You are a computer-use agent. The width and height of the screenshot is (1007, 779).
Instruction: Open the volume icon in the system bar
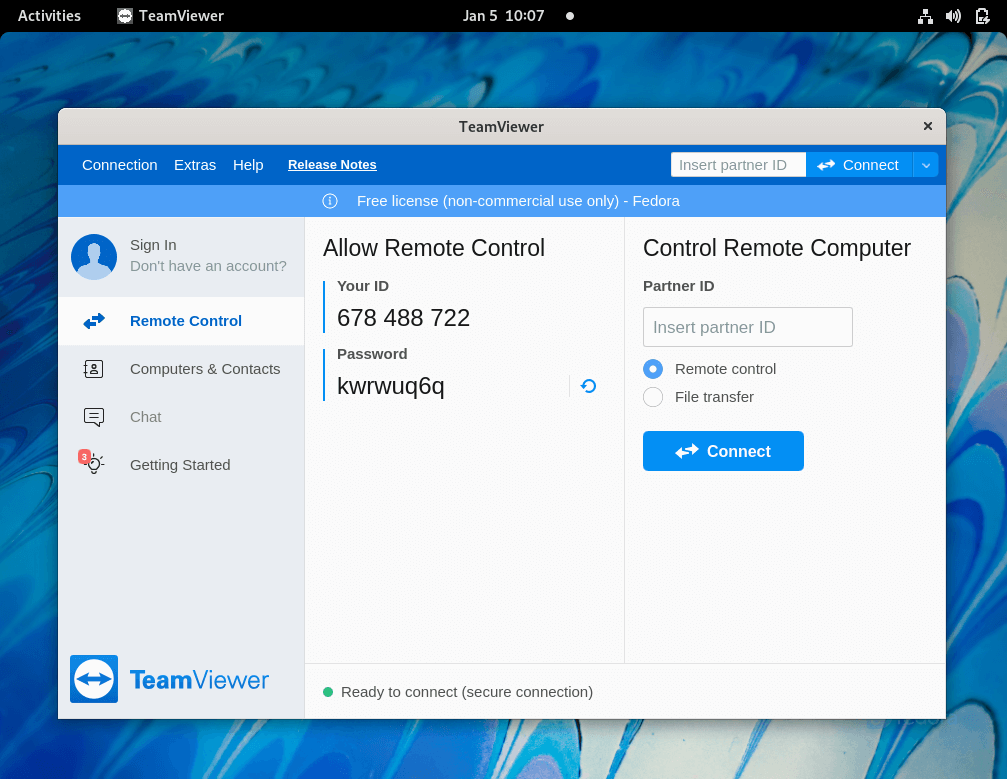[953, 15]
